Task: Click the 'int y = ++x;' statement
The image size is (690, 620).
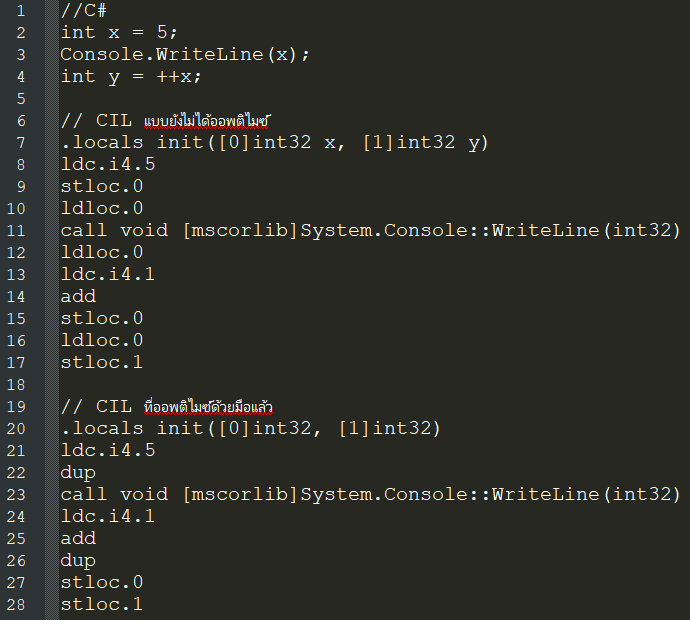Action: 131,77
